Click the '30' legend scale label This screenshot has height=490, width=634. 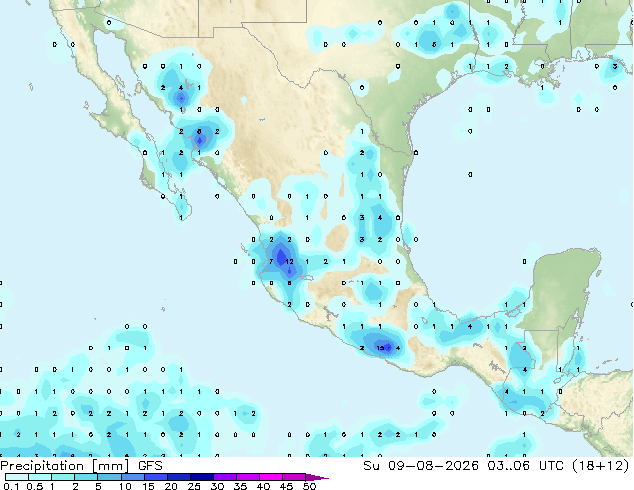[217, 486]
